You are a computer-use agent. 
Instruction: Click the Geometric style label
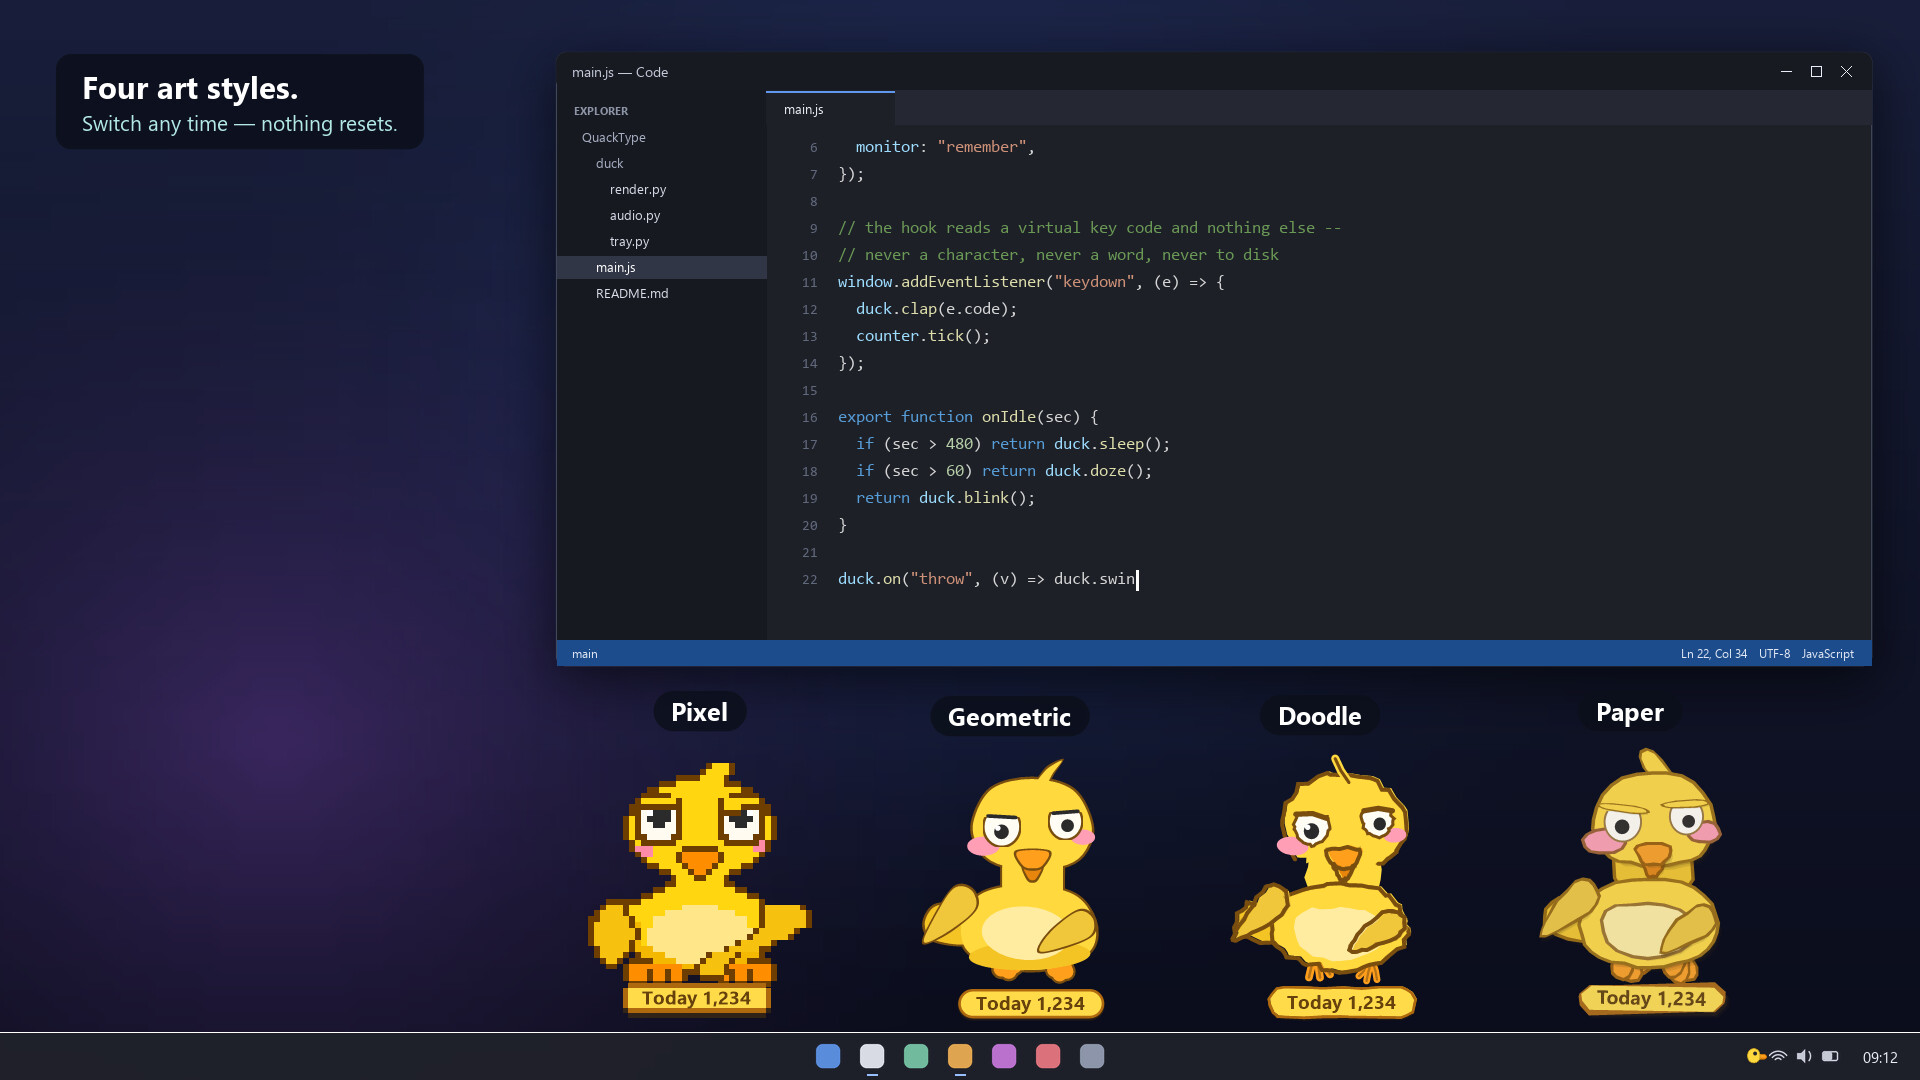1009,717
